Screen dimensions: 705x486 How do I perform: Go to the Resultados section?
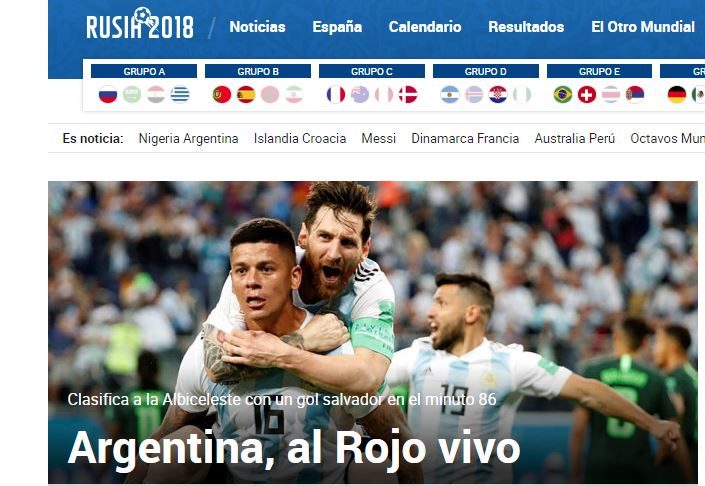click(526, 27)
